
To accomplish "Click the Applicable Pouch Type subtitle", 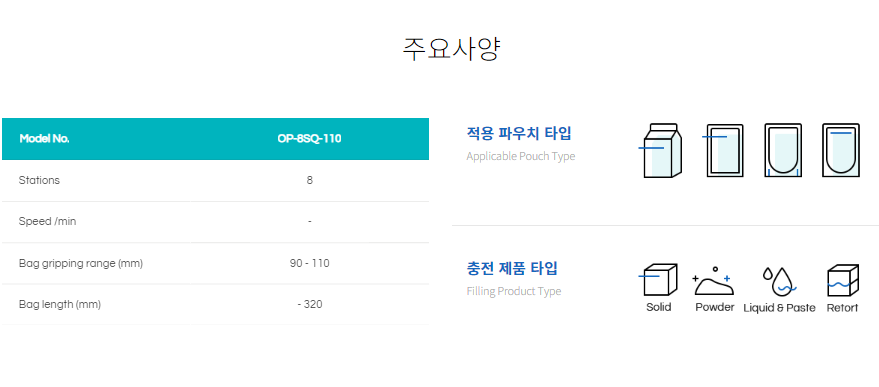I will click(521, 156).
